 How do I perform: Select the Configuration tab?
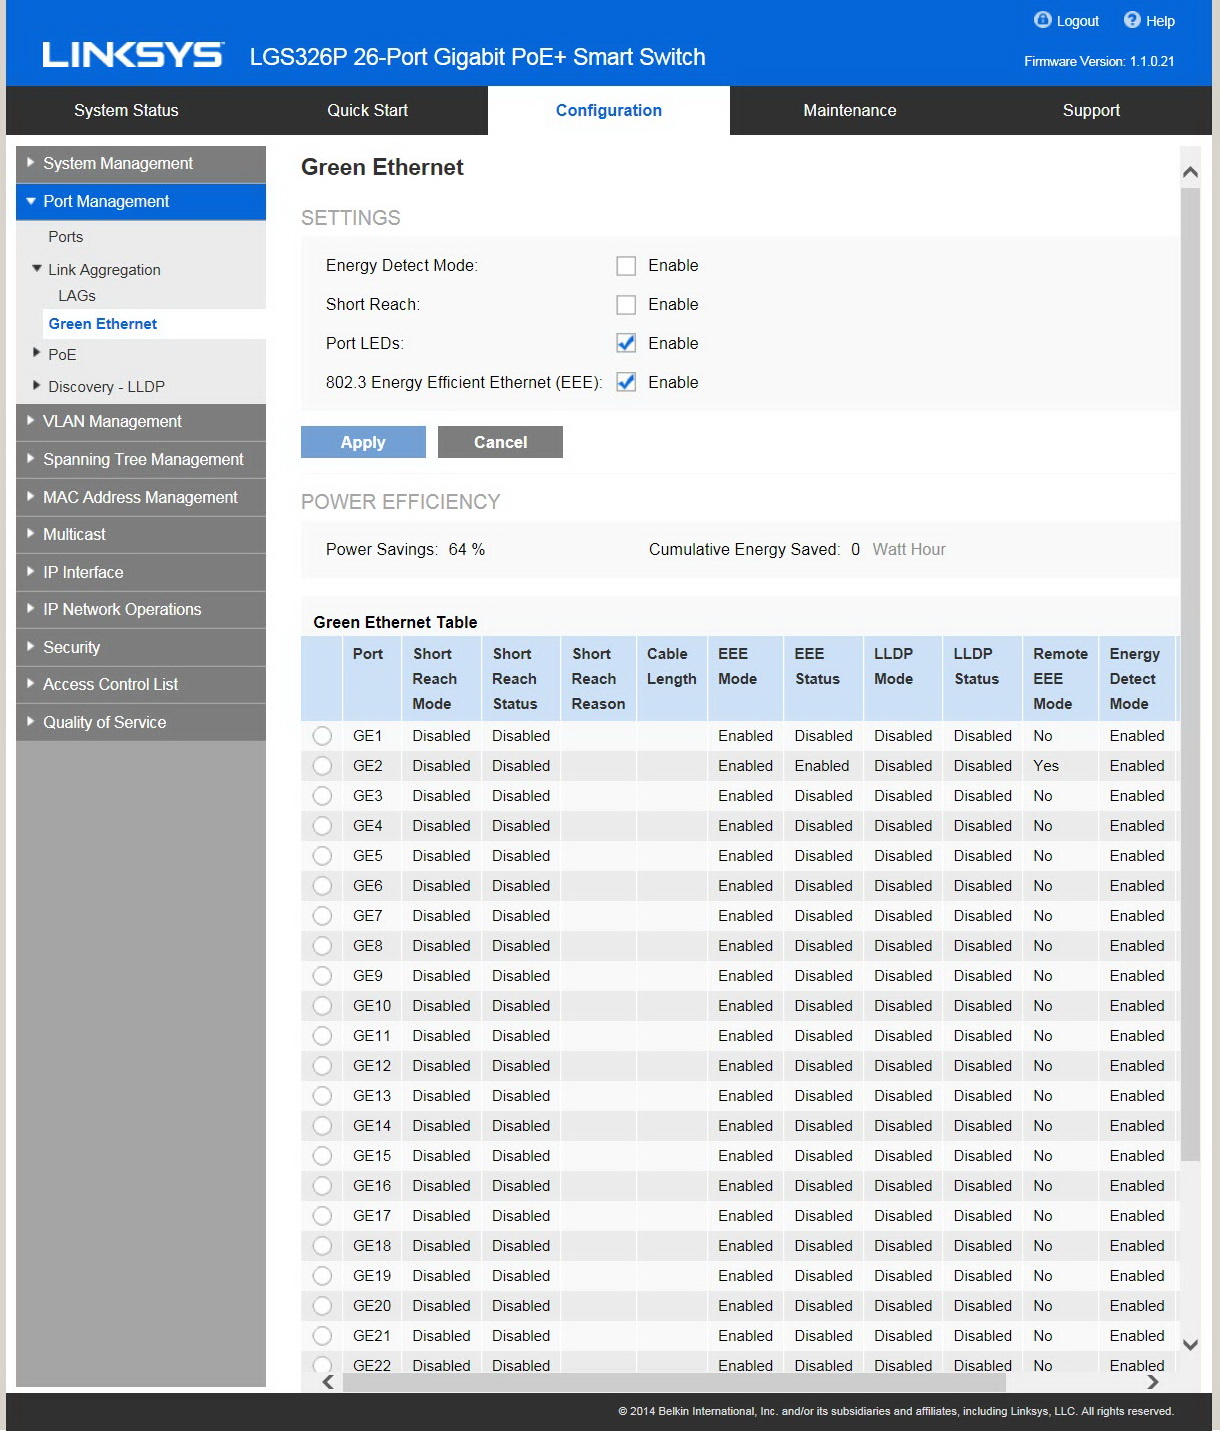609,110
